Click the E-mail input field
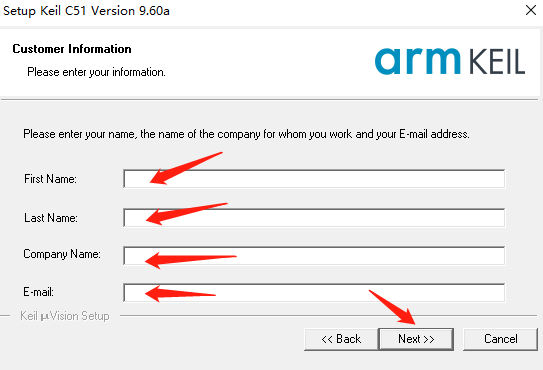543x370 pixels. 314,293
